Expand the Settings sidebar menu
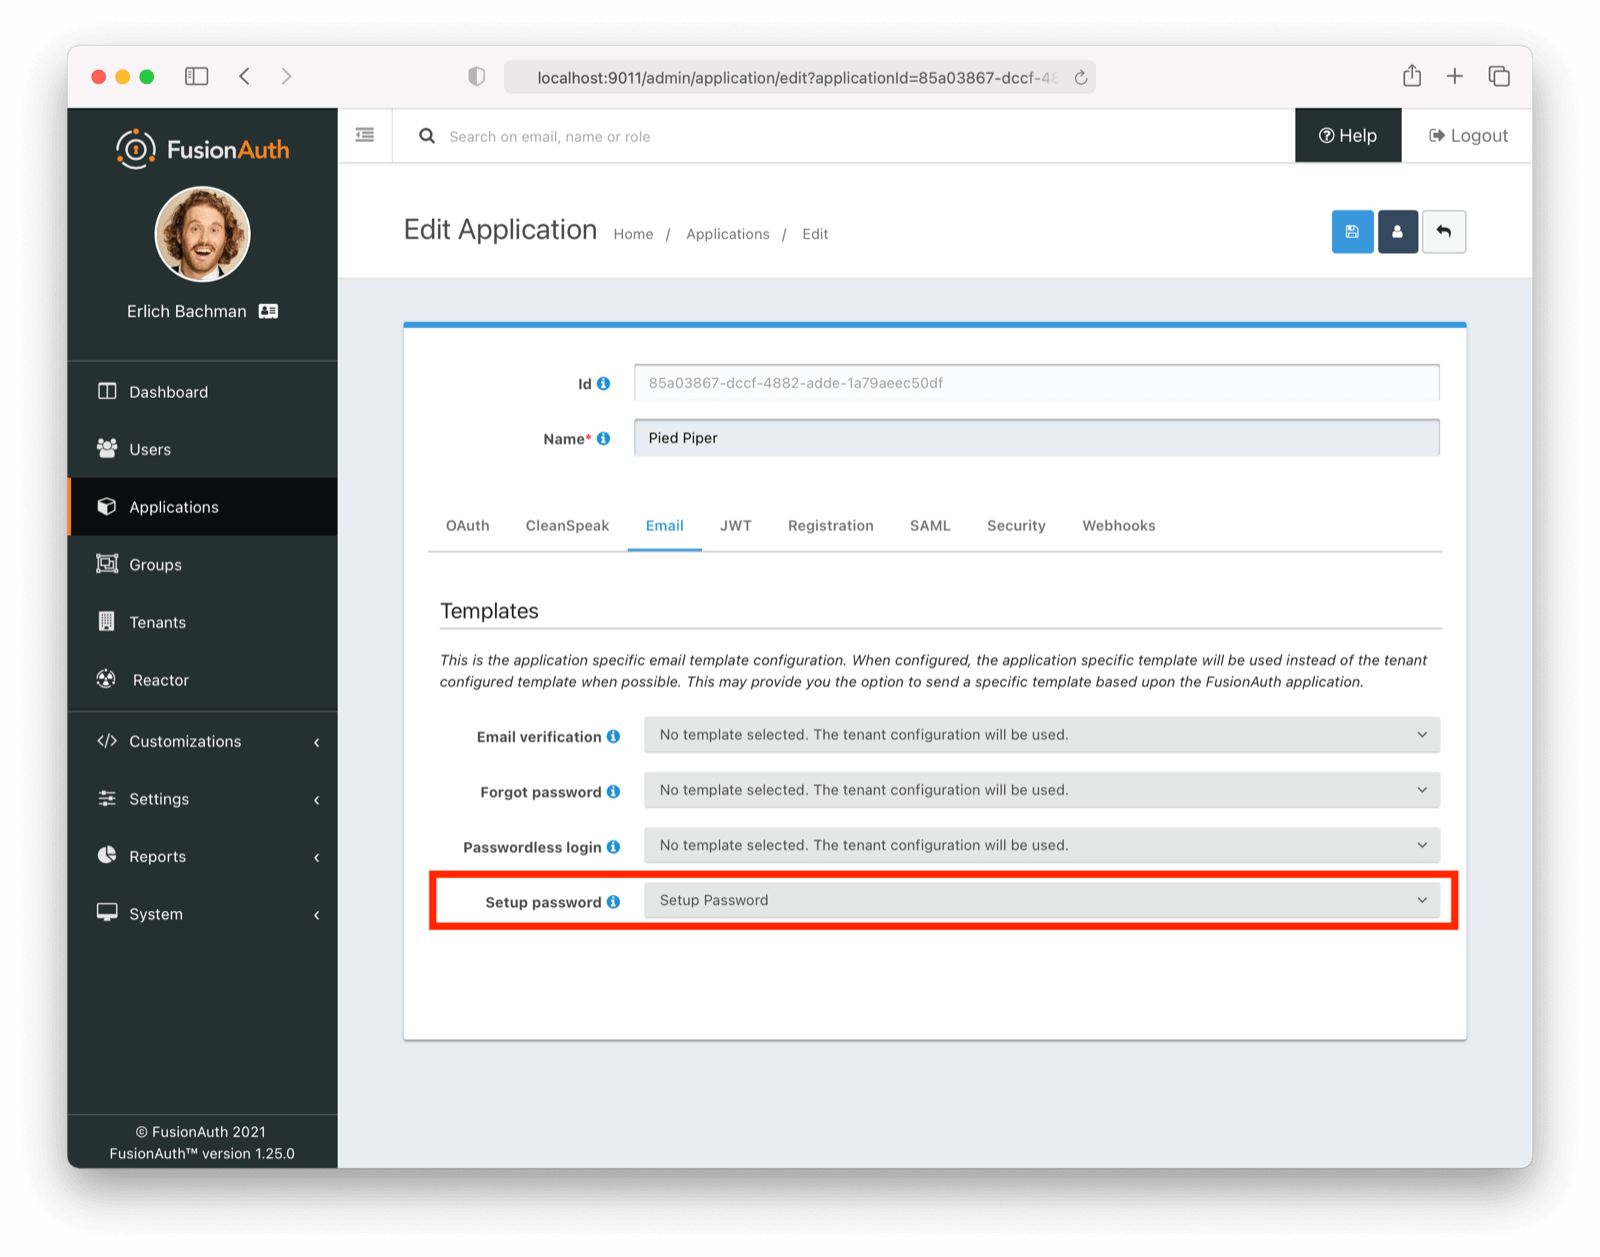1600x1257 pixels. tap(203, 799)
